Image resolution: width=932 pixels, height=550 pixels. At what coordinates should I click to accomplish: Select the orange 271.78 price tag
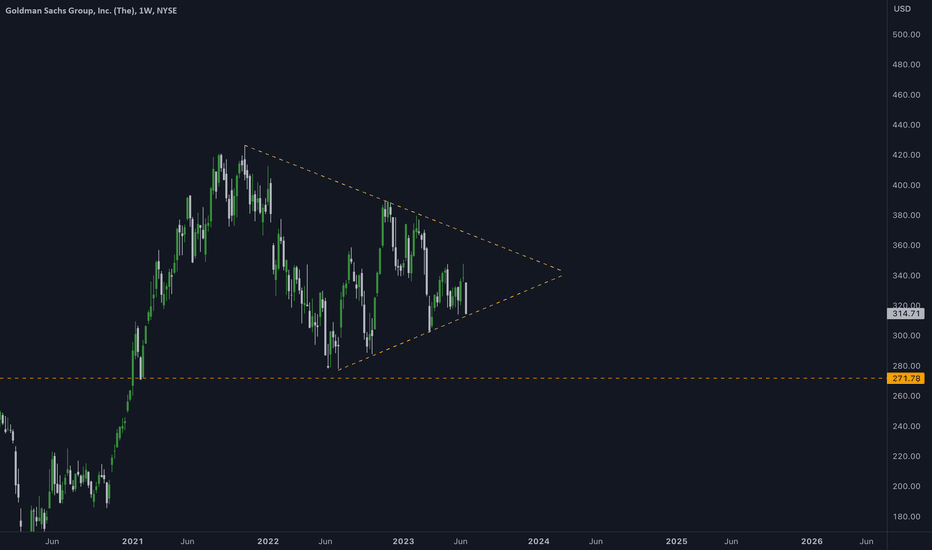[906, 378]
